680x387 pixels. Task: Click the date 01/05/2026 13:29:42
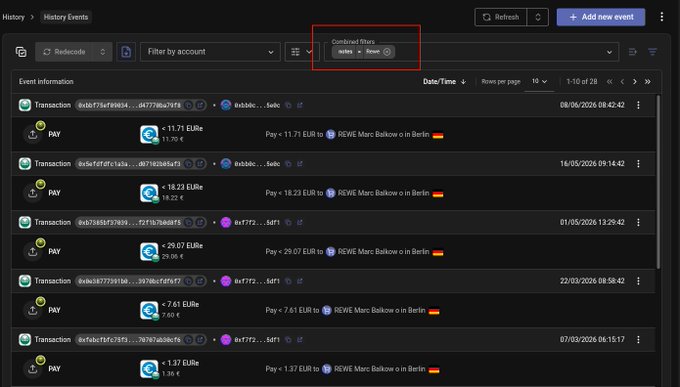592,222
